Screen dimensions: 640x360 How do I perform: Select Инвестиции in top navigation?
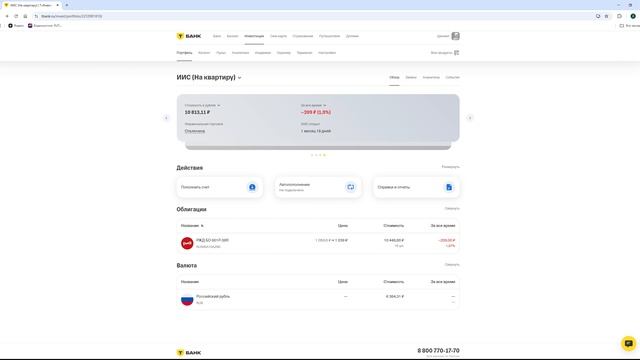pyautogui.click(x=254, y=36)
